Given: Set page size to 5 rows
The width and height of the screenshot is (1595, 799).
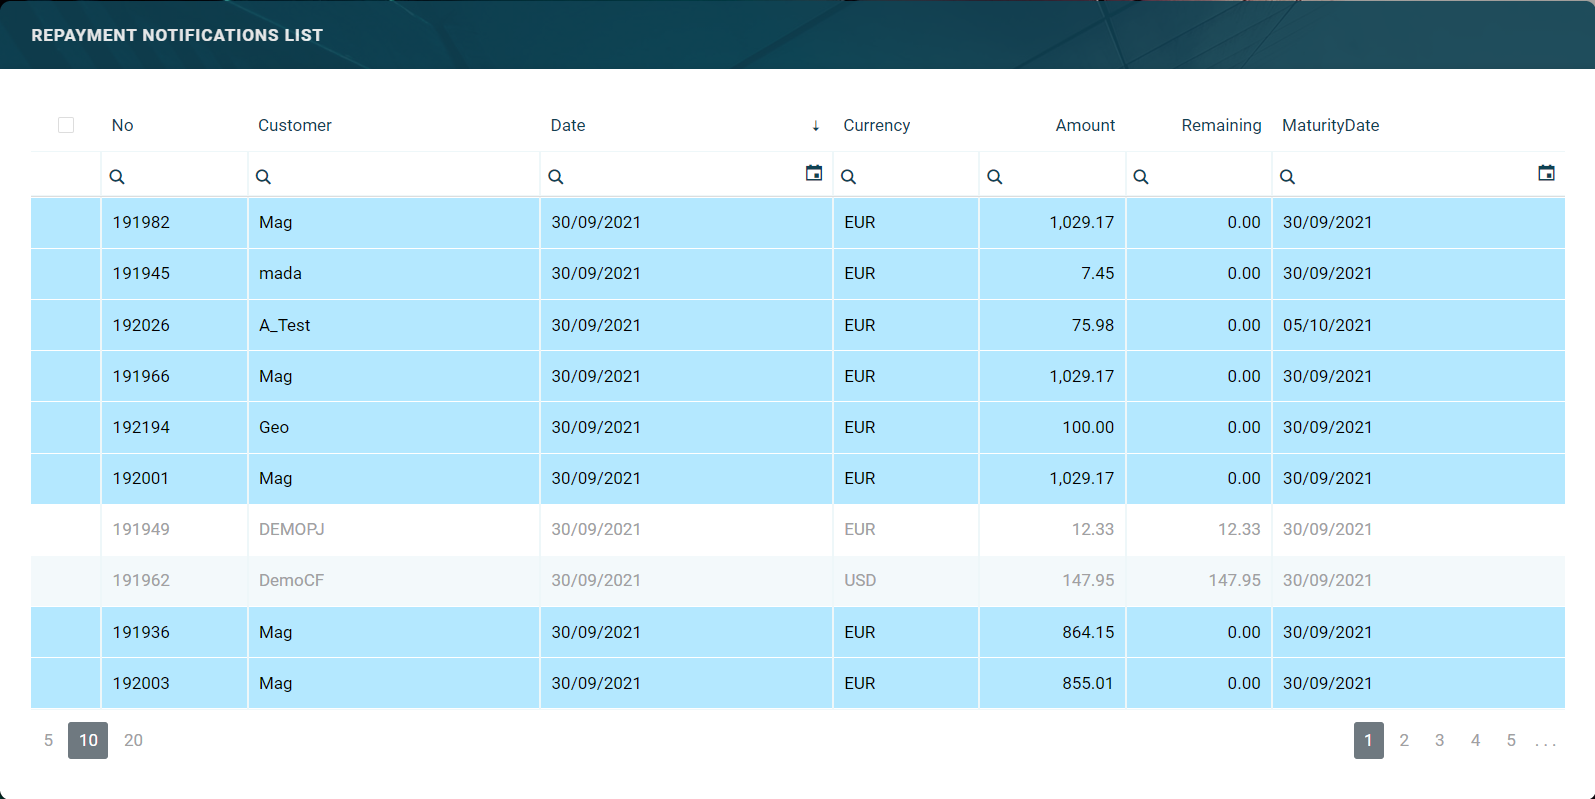Looking at the screenshot, I should [48, 740].
